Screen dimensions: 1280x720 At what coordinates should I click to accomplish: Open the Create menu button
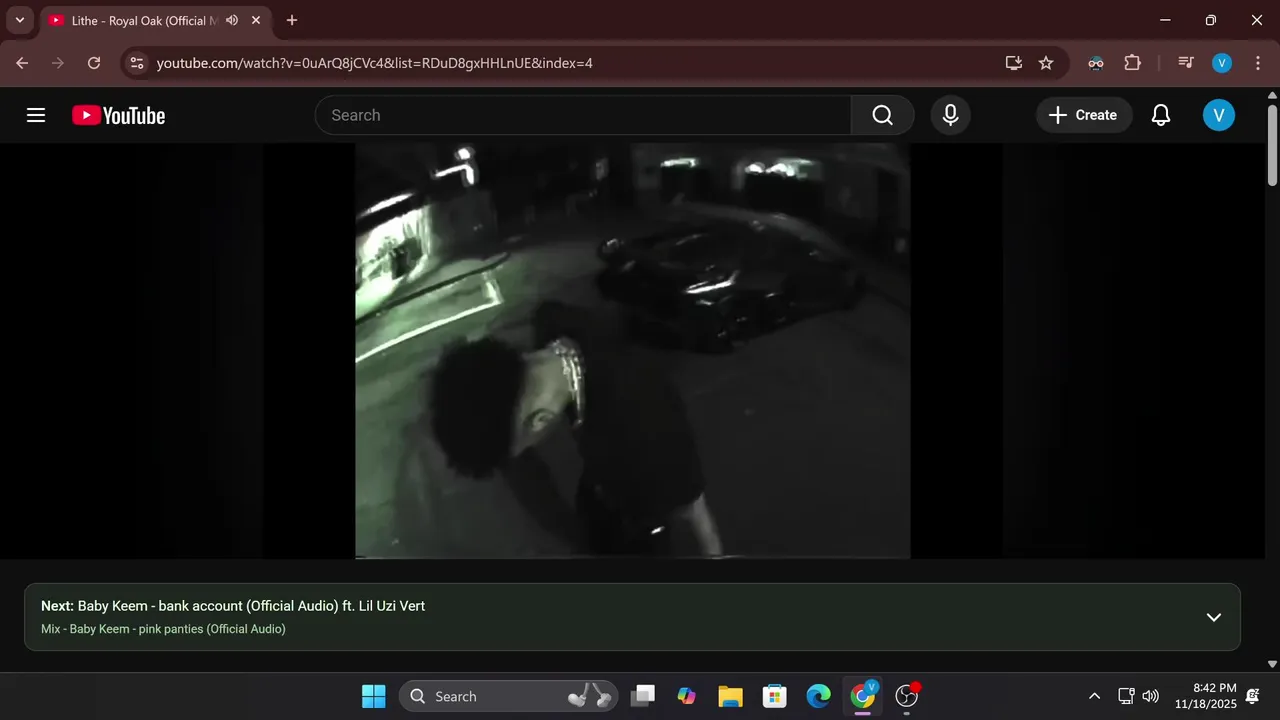(1083, 115)
